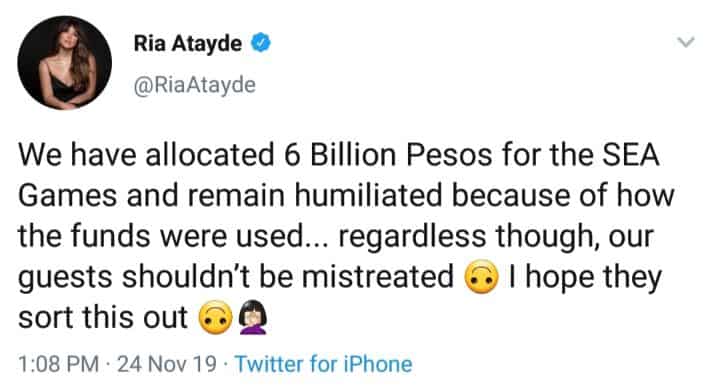
Task: Click the woman facepalming emoji
Action: pyautogui.click(x=253, y=317)
